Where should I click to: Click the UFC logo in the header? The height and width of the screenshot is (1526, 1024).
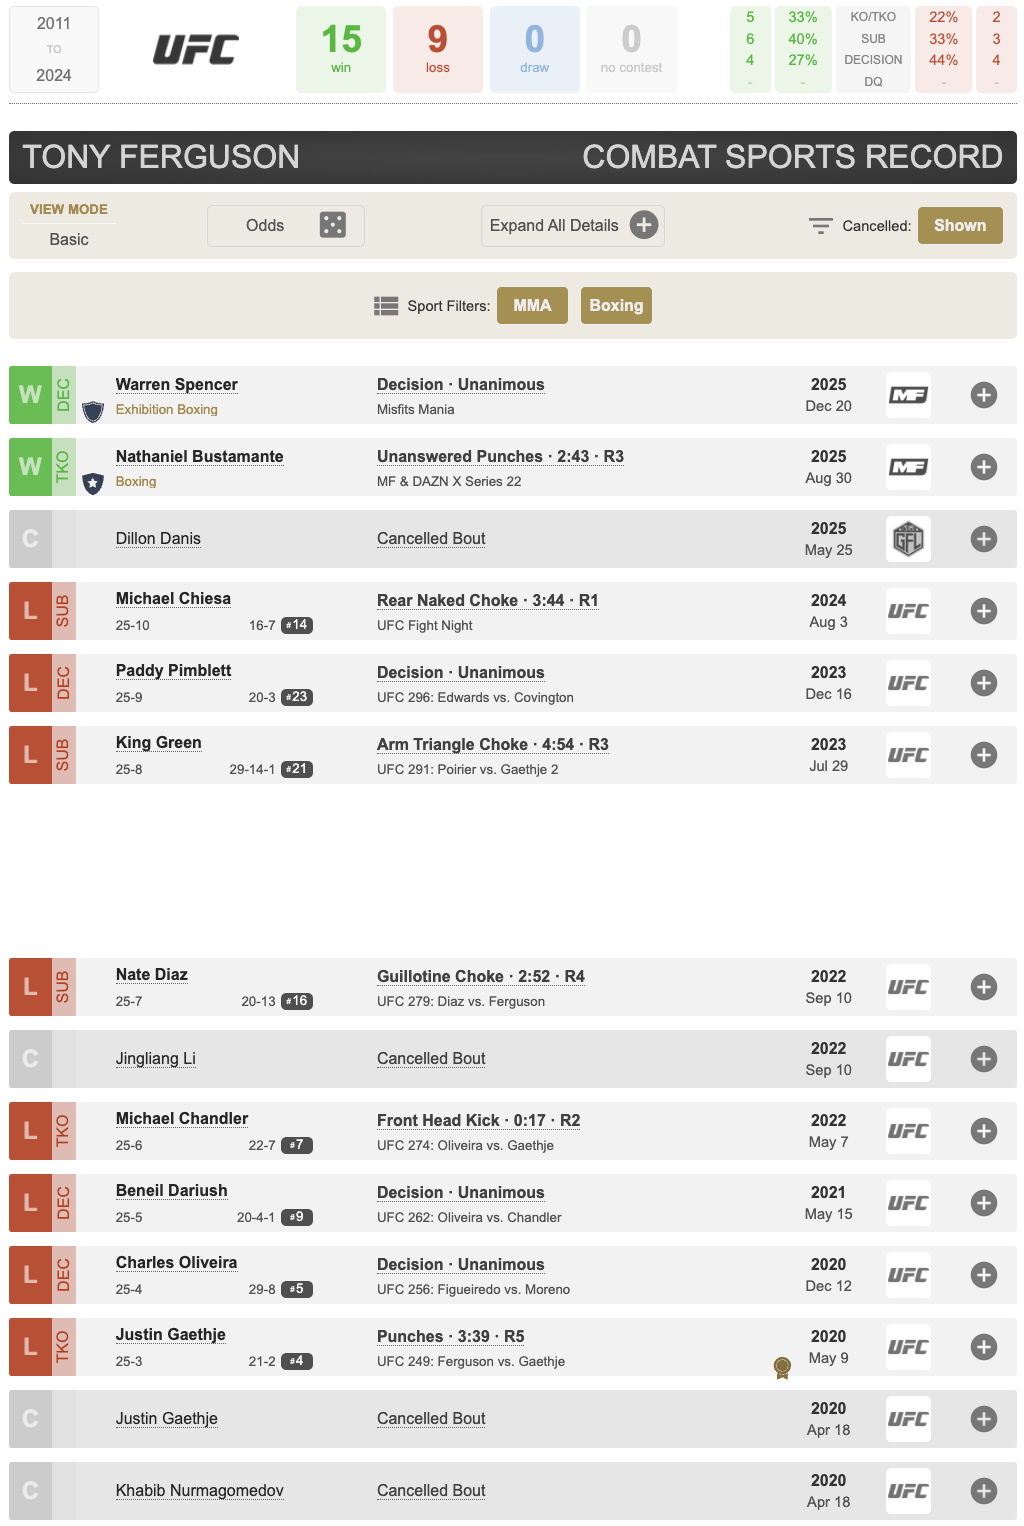(x=195, y=49)
